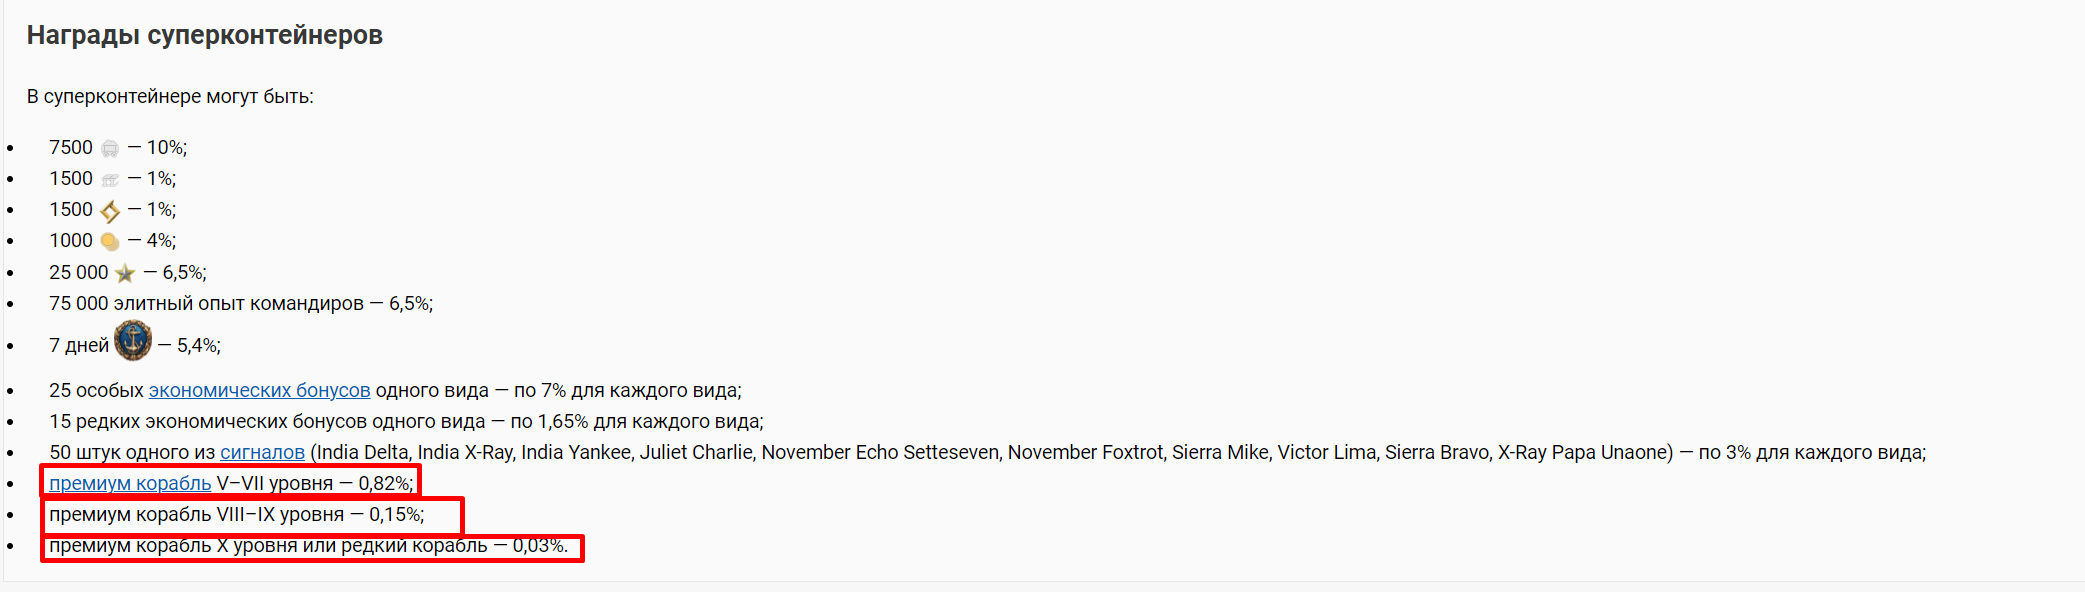Click the 10% coal probability text
The height and width of the screenshot is (592, 2085).
pos(167,148)
